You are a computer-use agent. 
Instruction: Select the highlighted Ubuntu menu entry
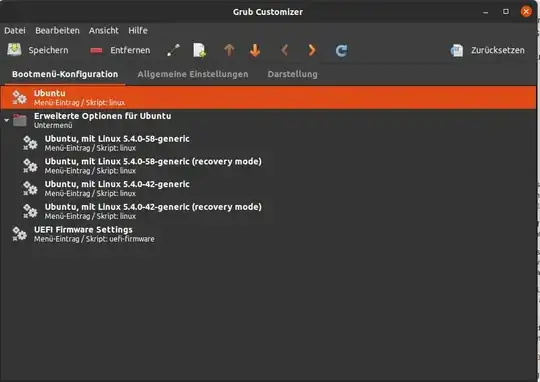pos(268,97)
